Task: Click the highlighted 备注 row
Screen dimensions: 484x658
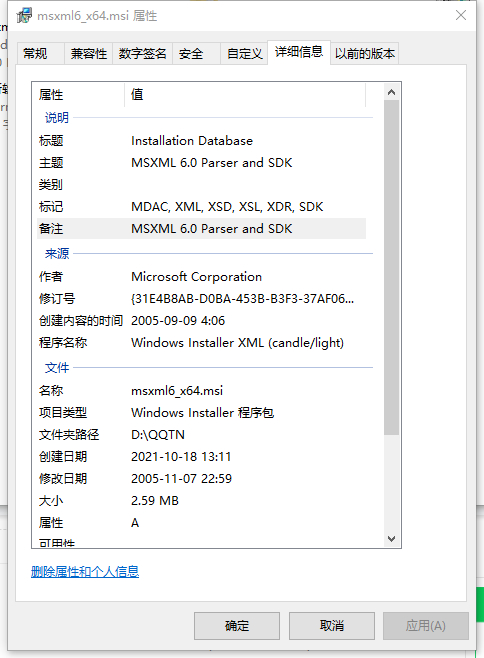Action: coord(201,229)
